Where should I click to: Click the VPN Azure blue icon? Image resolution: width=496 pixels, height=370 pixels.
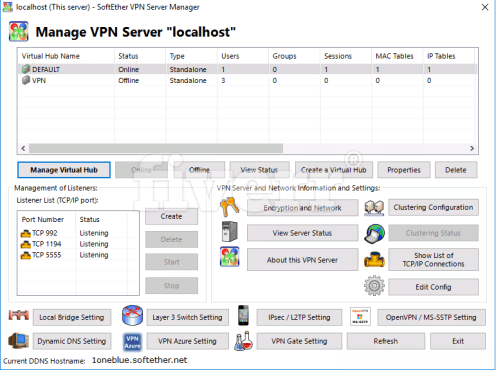(132, 342)
